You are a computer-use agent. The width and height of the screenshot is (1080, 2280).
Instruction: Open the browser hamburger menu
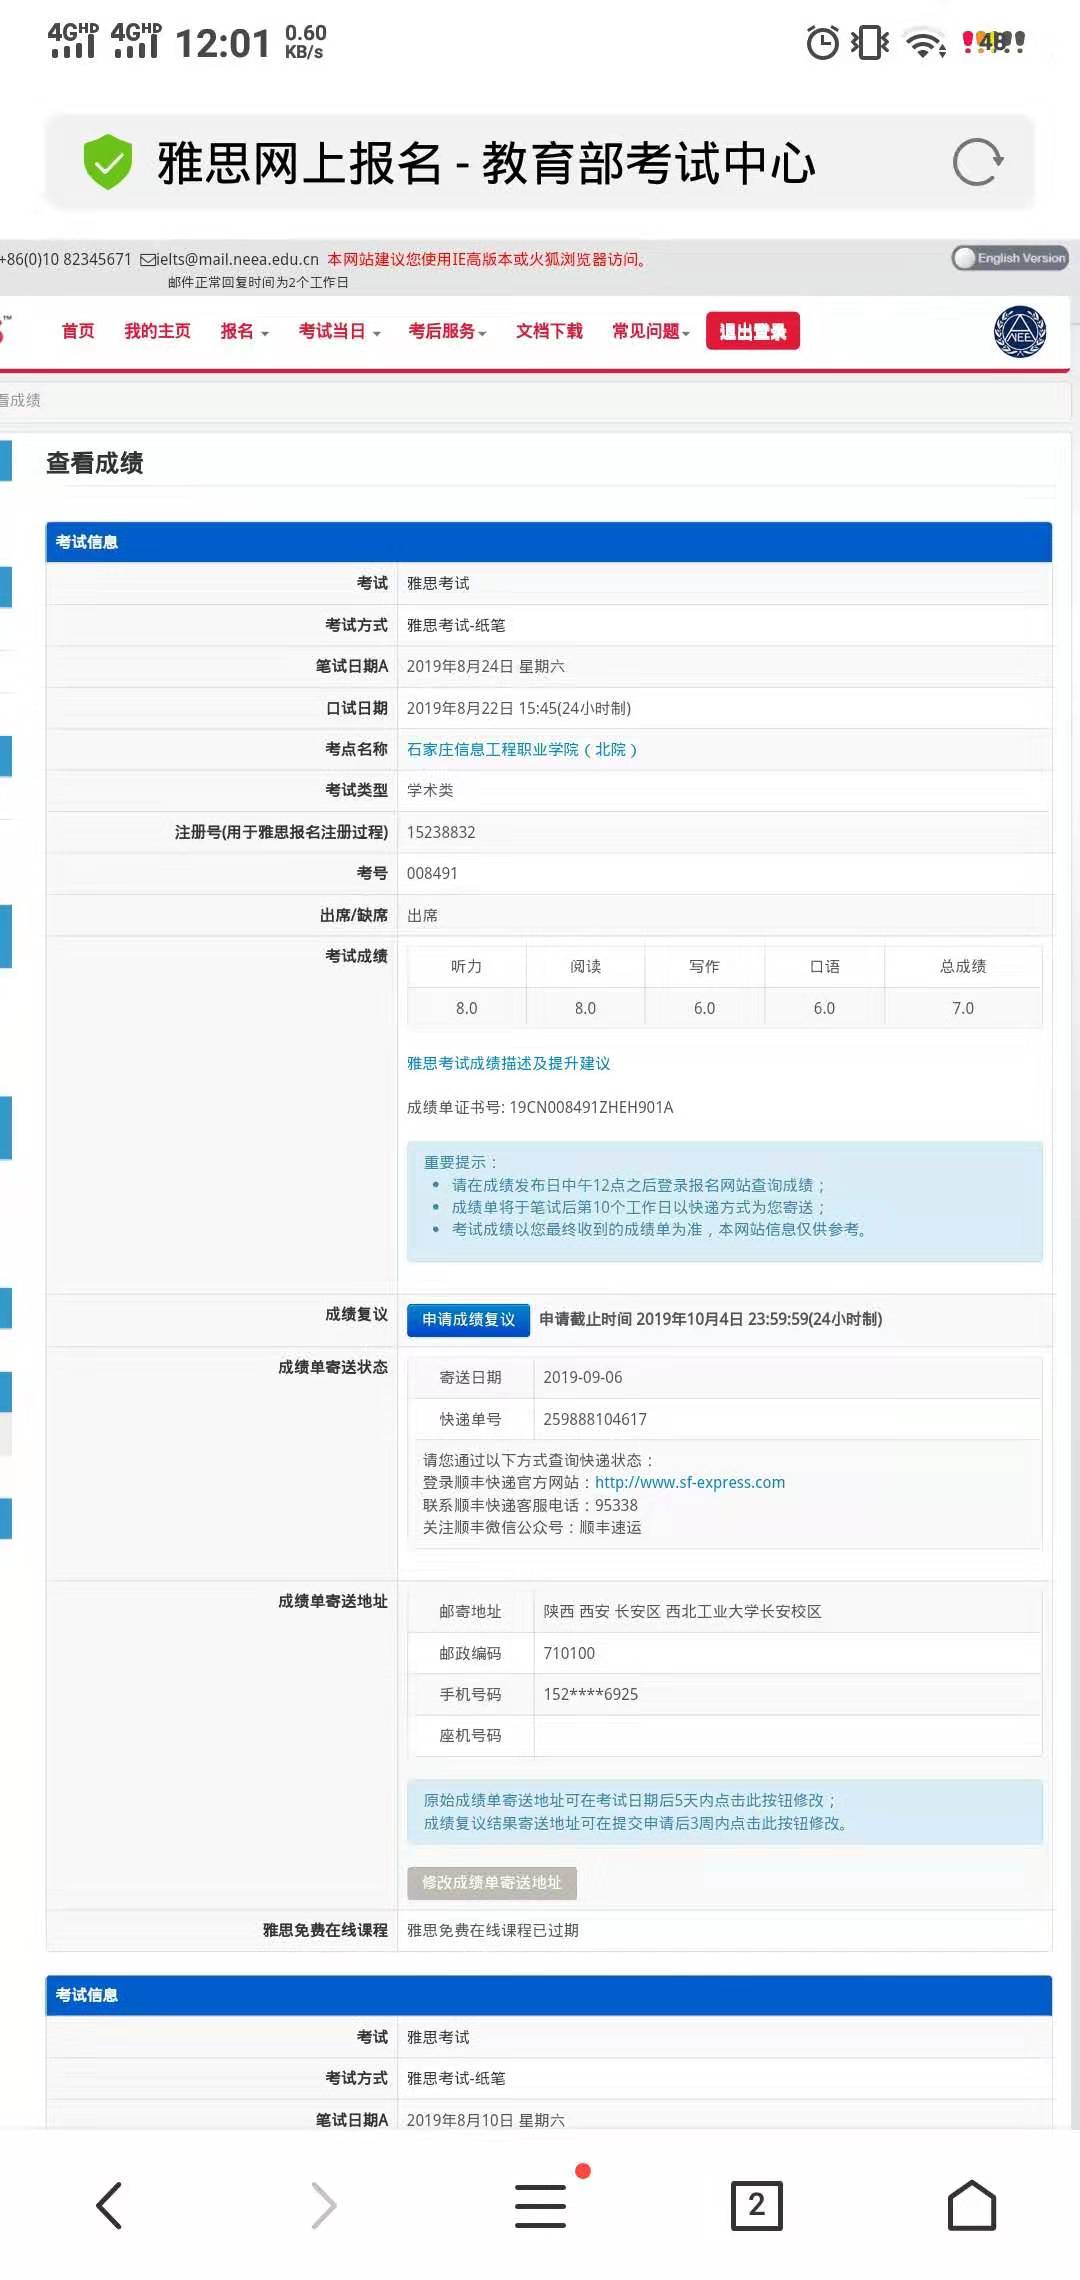(540, 2205)
